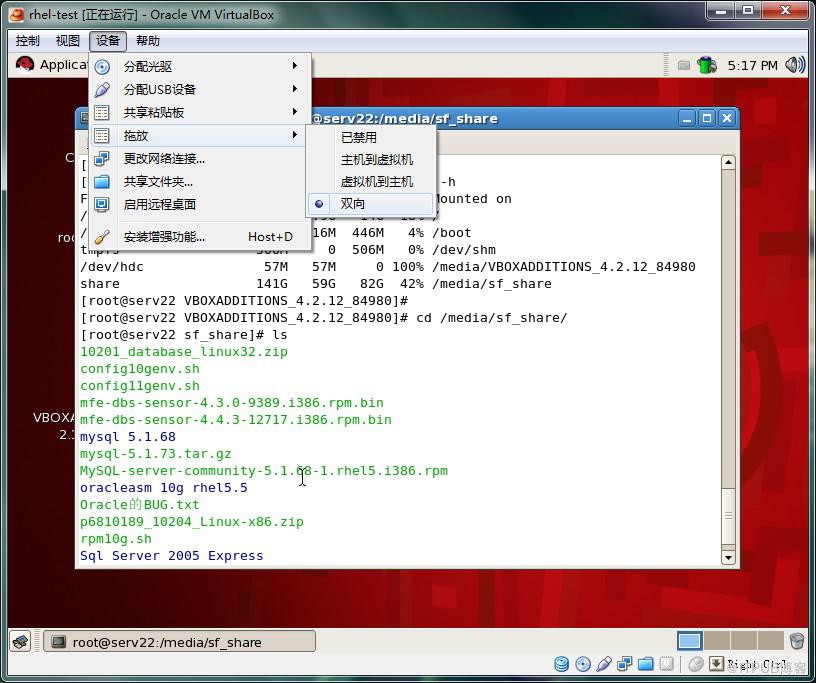Switch to the first workspace
This screenshot has width=816, height=683.
point(690,641)
